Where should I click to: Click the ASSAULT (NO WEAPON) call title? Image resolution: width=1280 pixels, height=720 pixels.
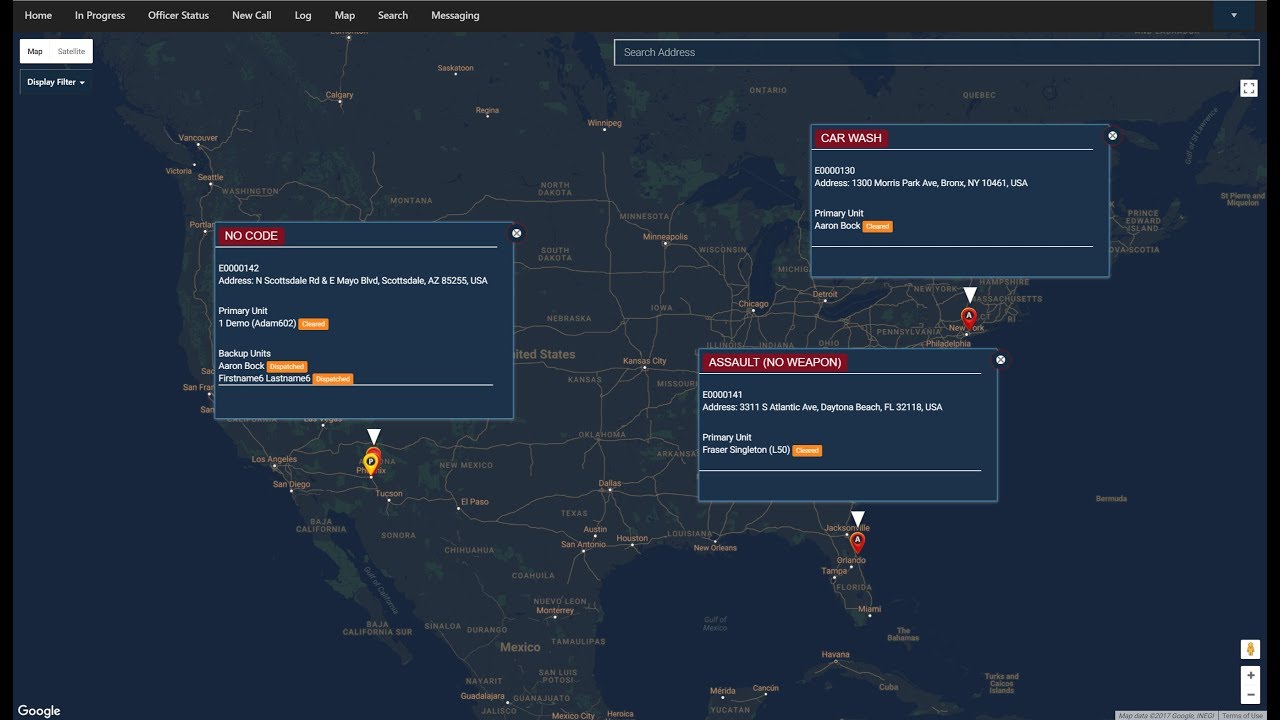pos(775,362)
